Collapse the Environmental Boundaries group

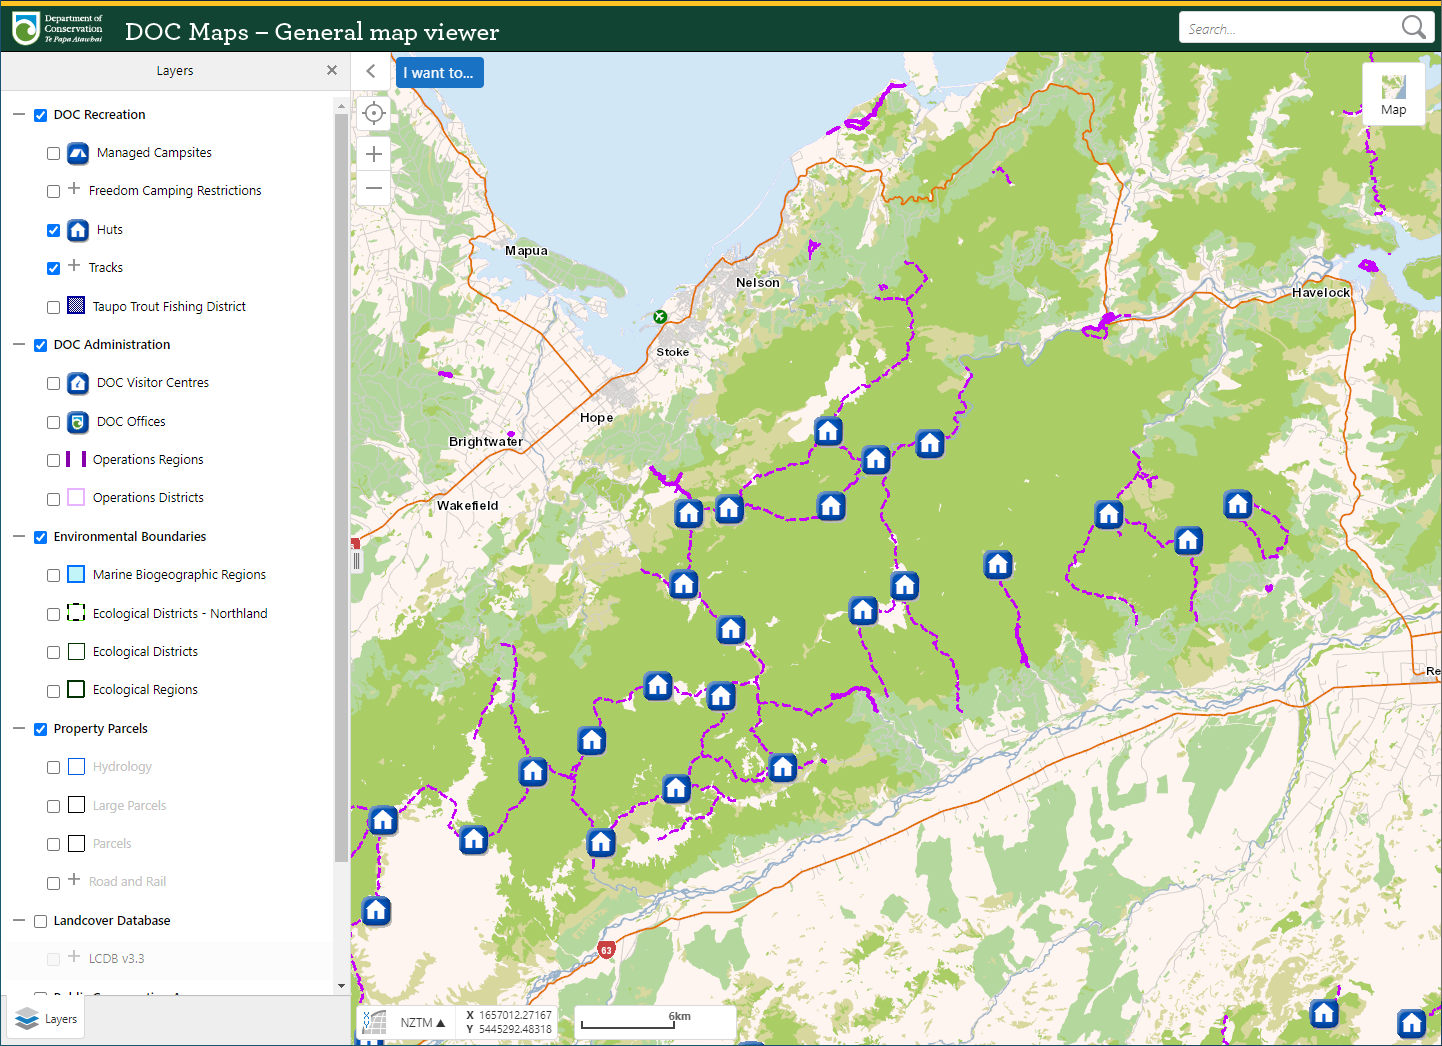click(19, 537)
